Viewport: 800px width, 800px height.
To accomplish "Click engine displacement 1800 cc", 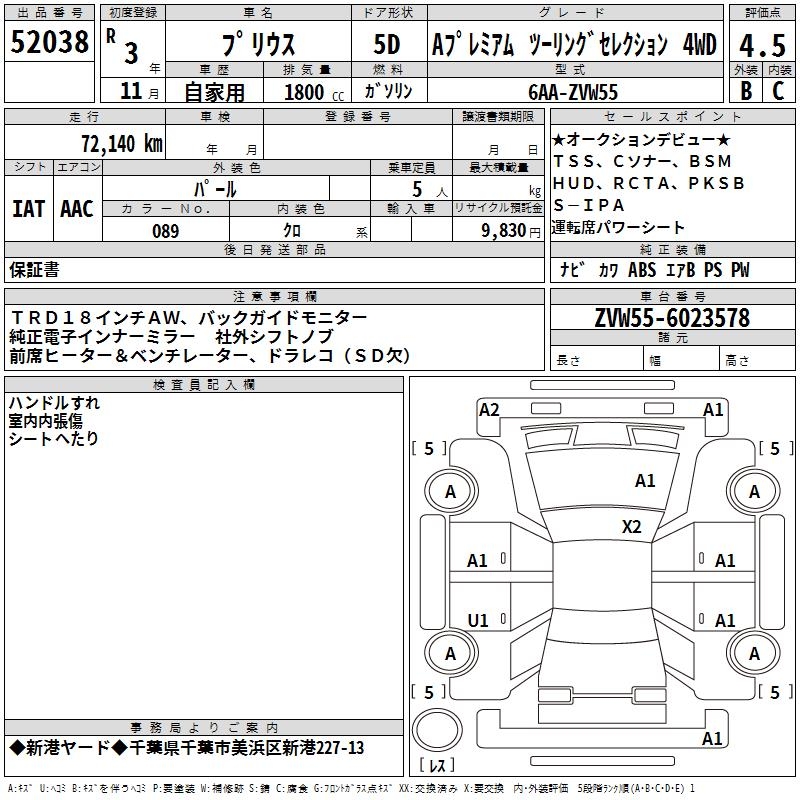I will 314,92.
